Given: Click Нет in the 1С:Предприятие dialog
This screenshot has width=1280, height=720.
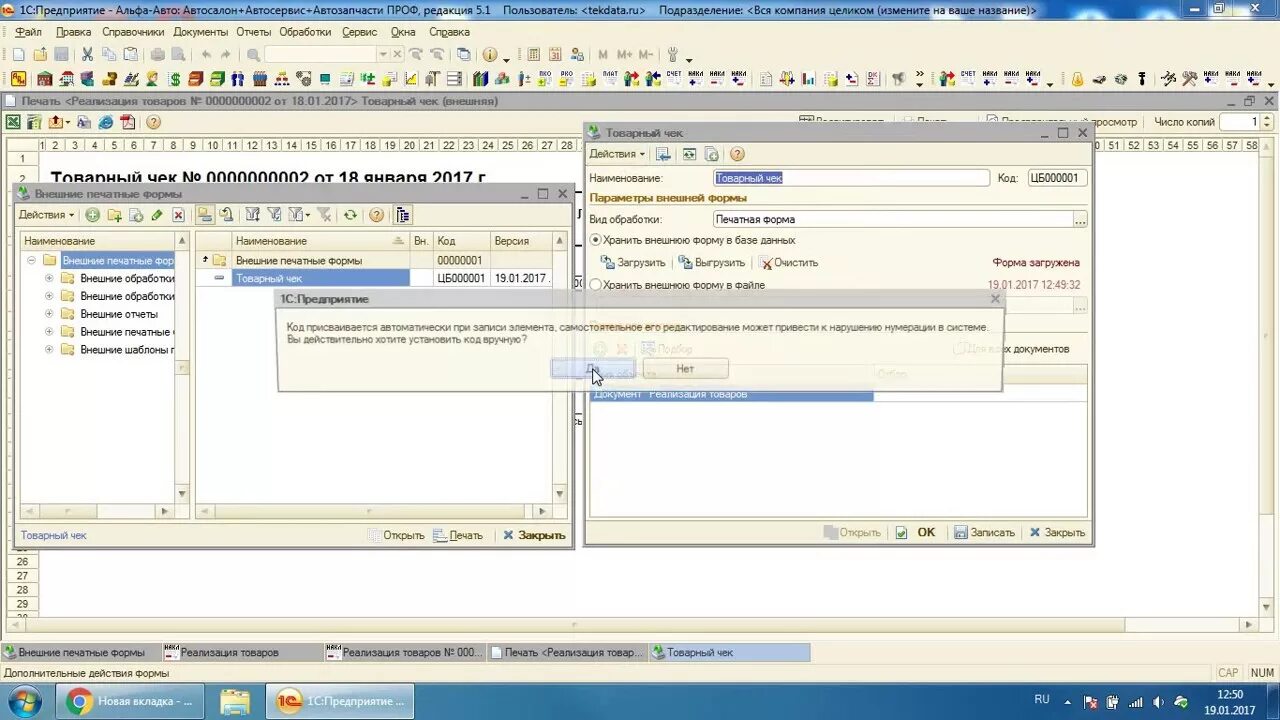Looking at the screenshot, I should click(x=685, y=369).
